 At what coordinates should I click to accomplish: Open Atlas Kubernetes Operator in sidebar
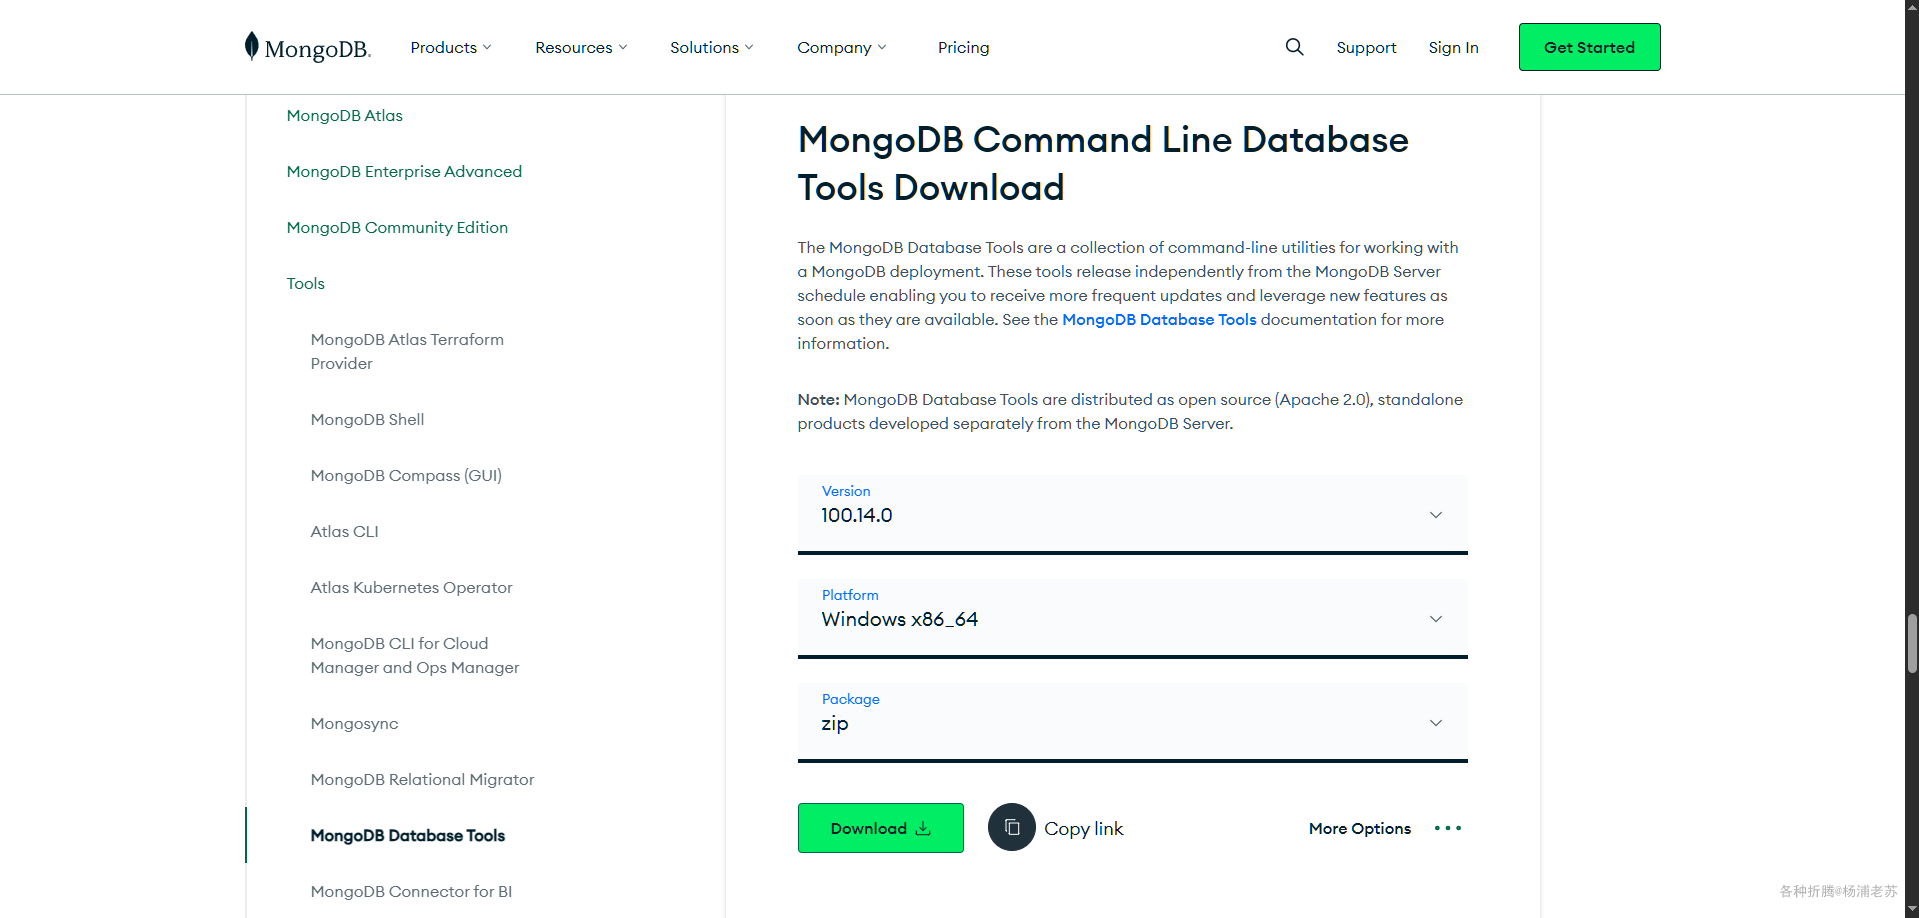click(411, 587)
